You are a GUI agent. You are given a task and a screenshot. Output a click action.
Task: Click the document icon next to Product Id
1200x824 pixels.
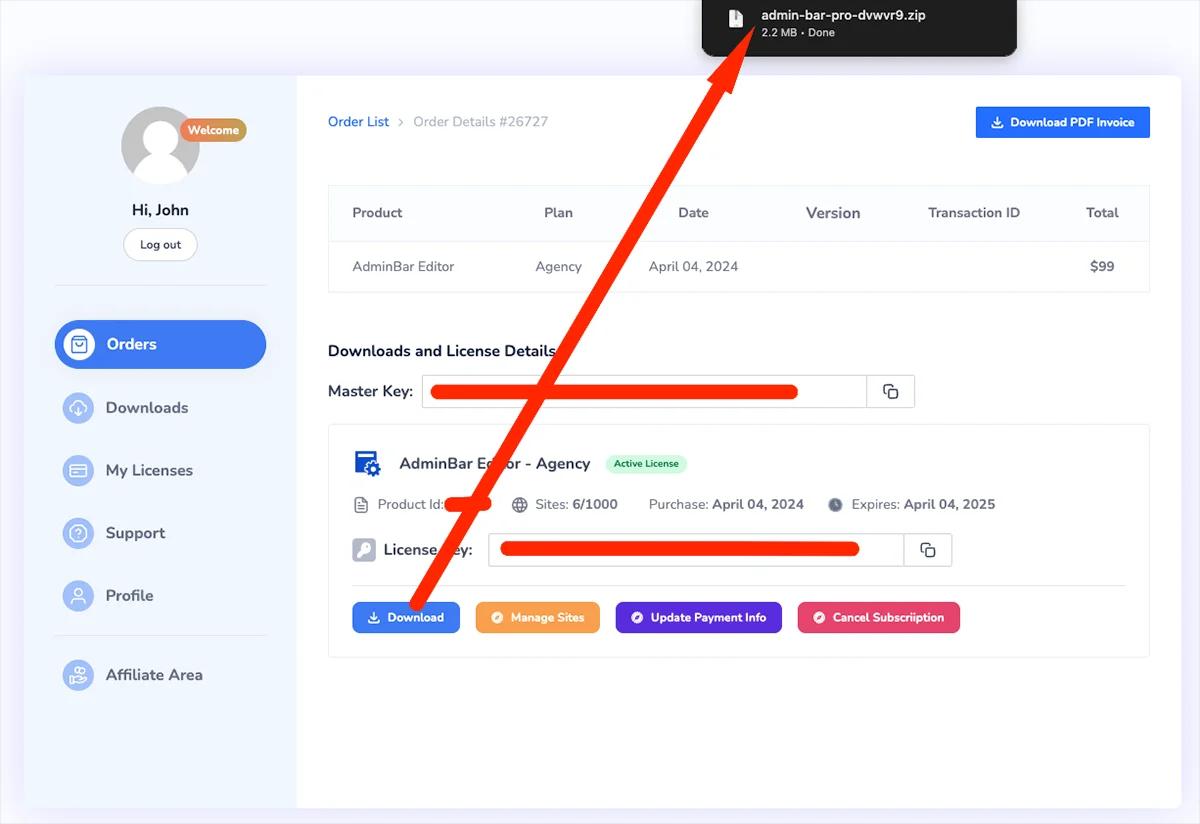click(x=361, y=504)
